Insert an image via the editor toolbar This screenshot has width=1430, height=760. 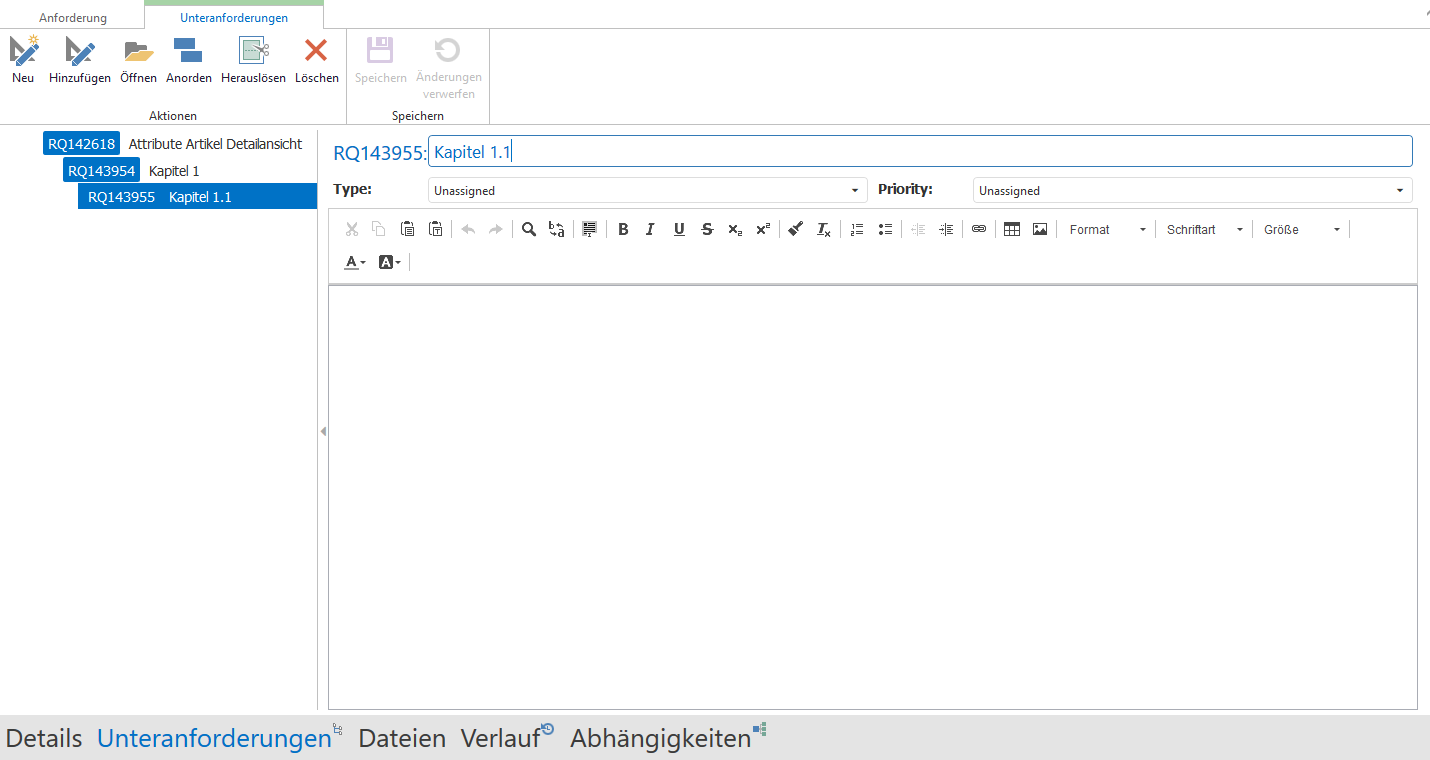[1040, 229]
